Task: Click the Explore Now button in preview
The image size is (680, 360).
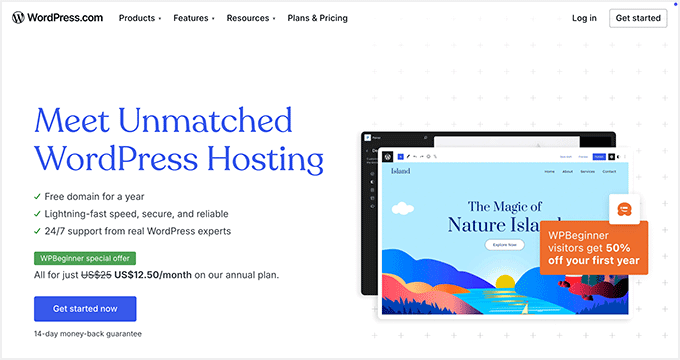Action: [504, 245]
